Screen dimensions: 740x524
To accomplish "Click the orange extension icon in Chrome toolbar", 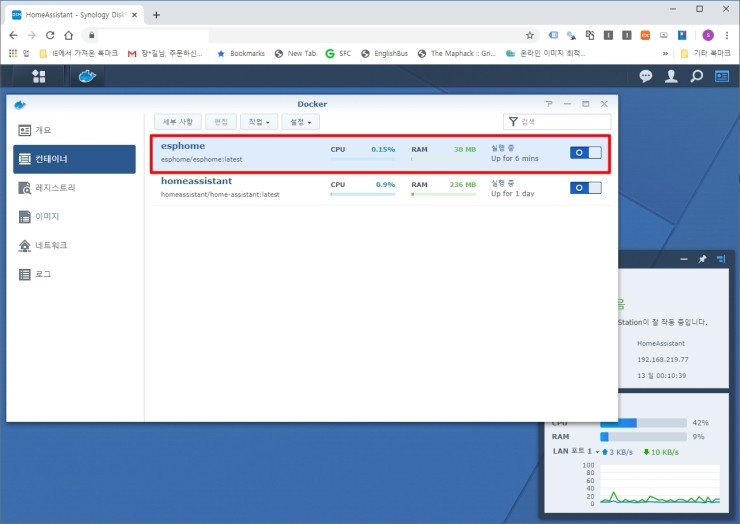I will coord(645,35).
